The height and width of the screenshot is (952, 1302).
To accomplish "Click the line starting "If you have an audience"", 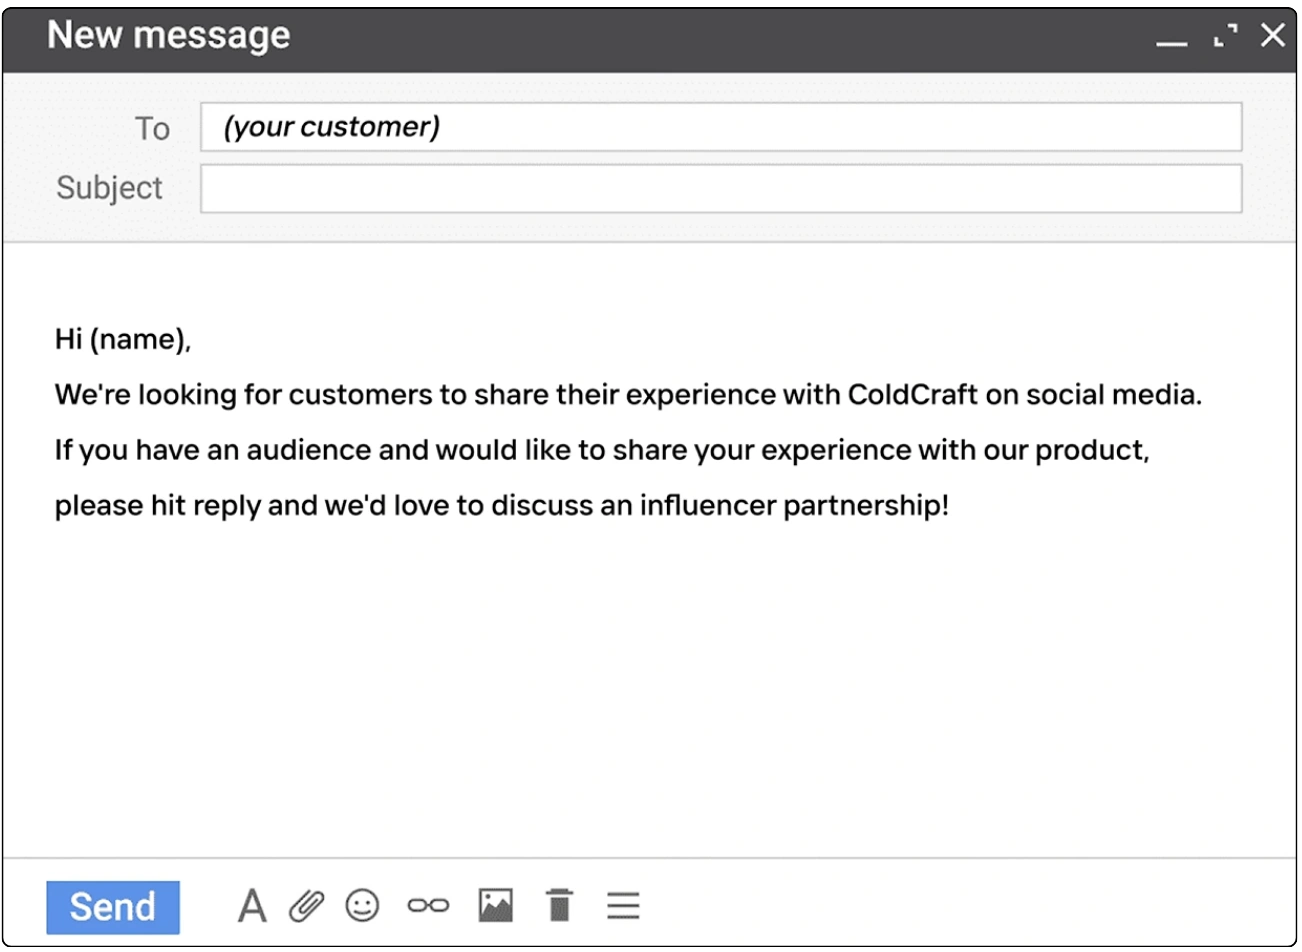I will (x=602, y=450).
